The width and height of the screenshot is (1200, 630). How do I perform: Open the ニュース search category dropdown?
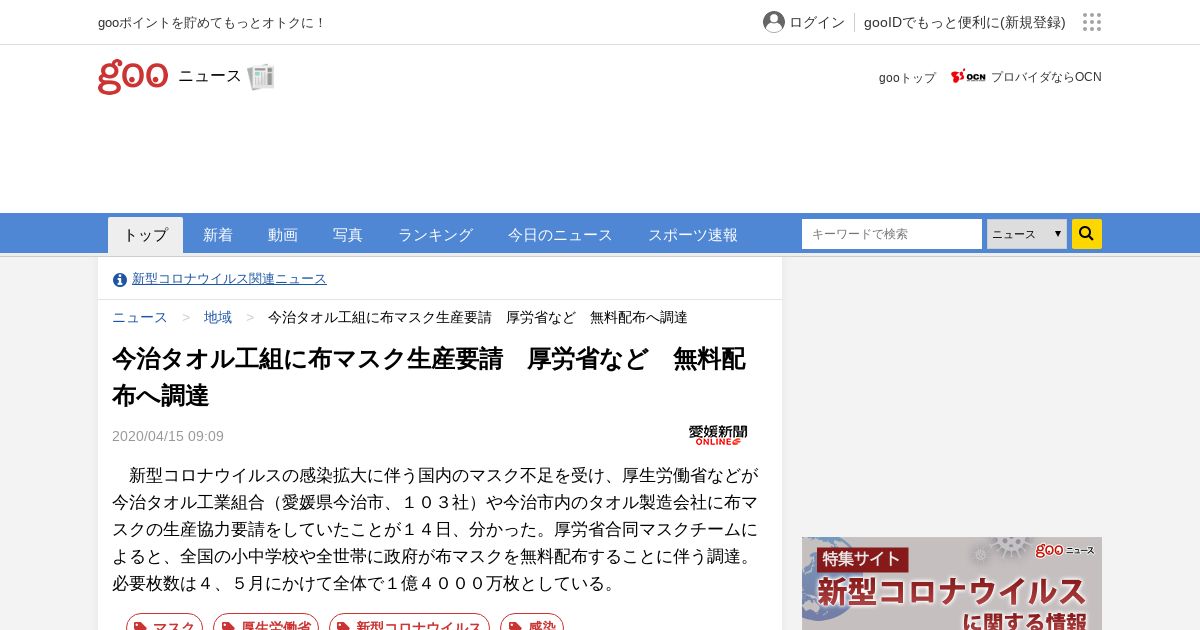point(1027,234)
